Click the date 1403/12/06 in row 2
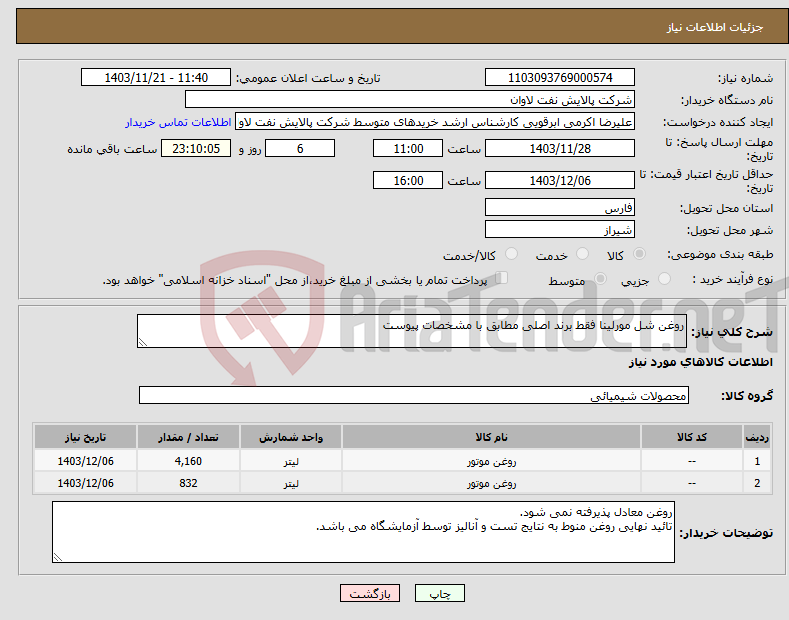Screen dimensions: 789x620 86,483
